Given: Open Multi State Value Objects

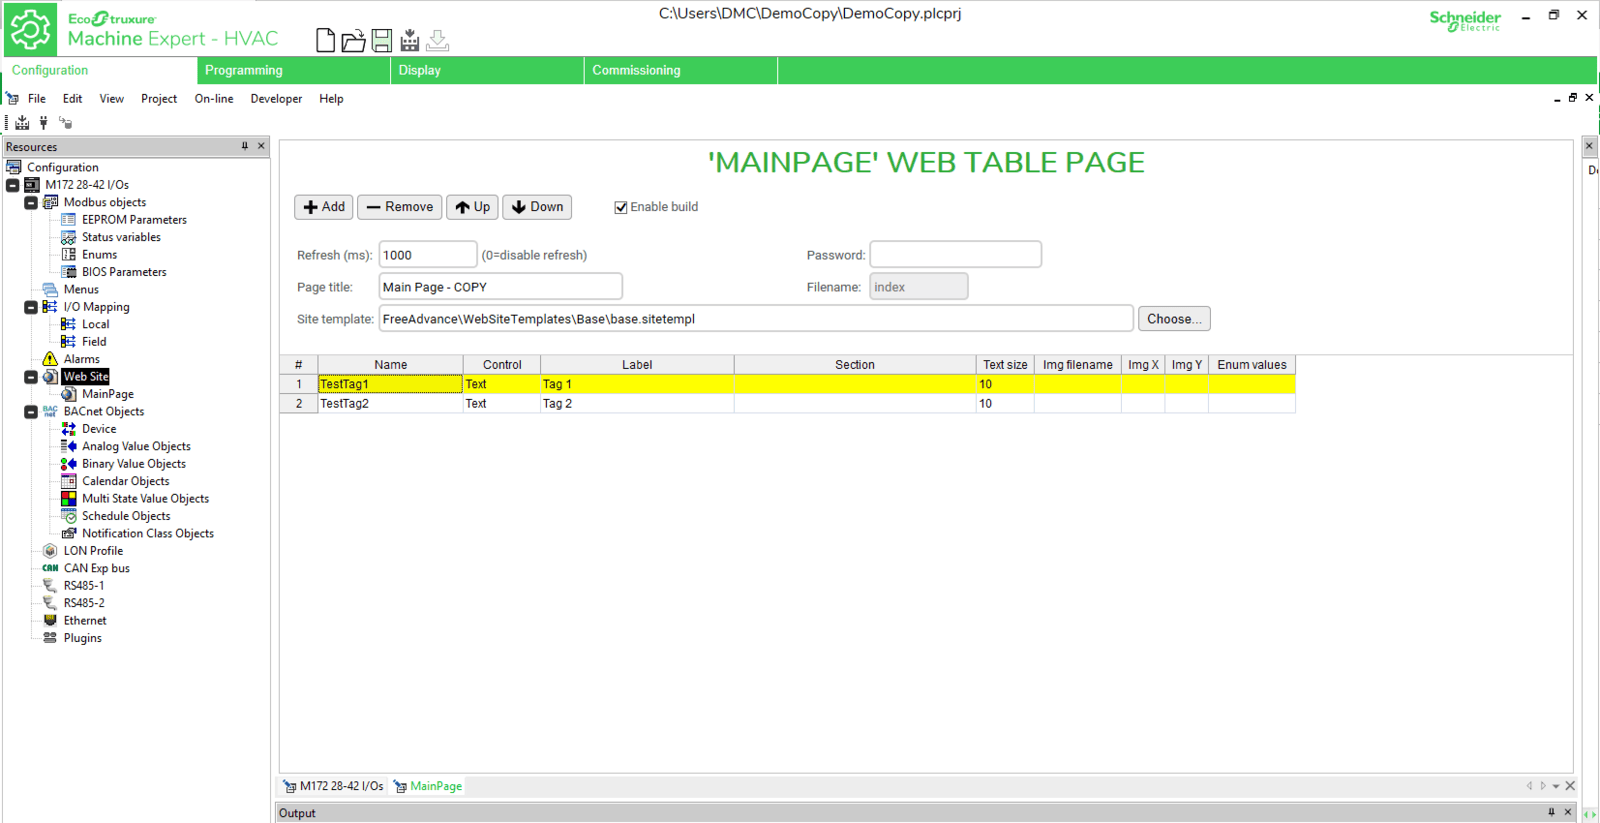Looking at the screenshot, I should pyautogui.click(x=145, y=499).
